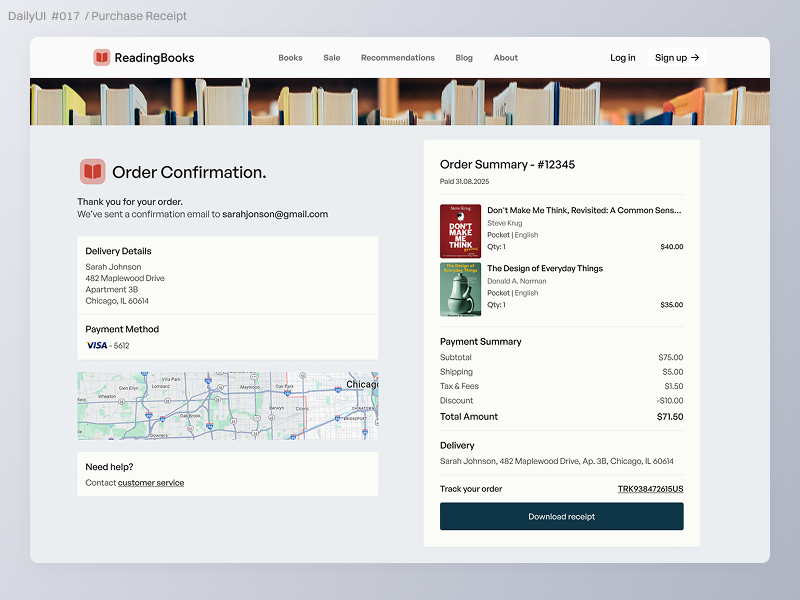Click the Log in link
This screenshot has width=800, height=600.
623,58
